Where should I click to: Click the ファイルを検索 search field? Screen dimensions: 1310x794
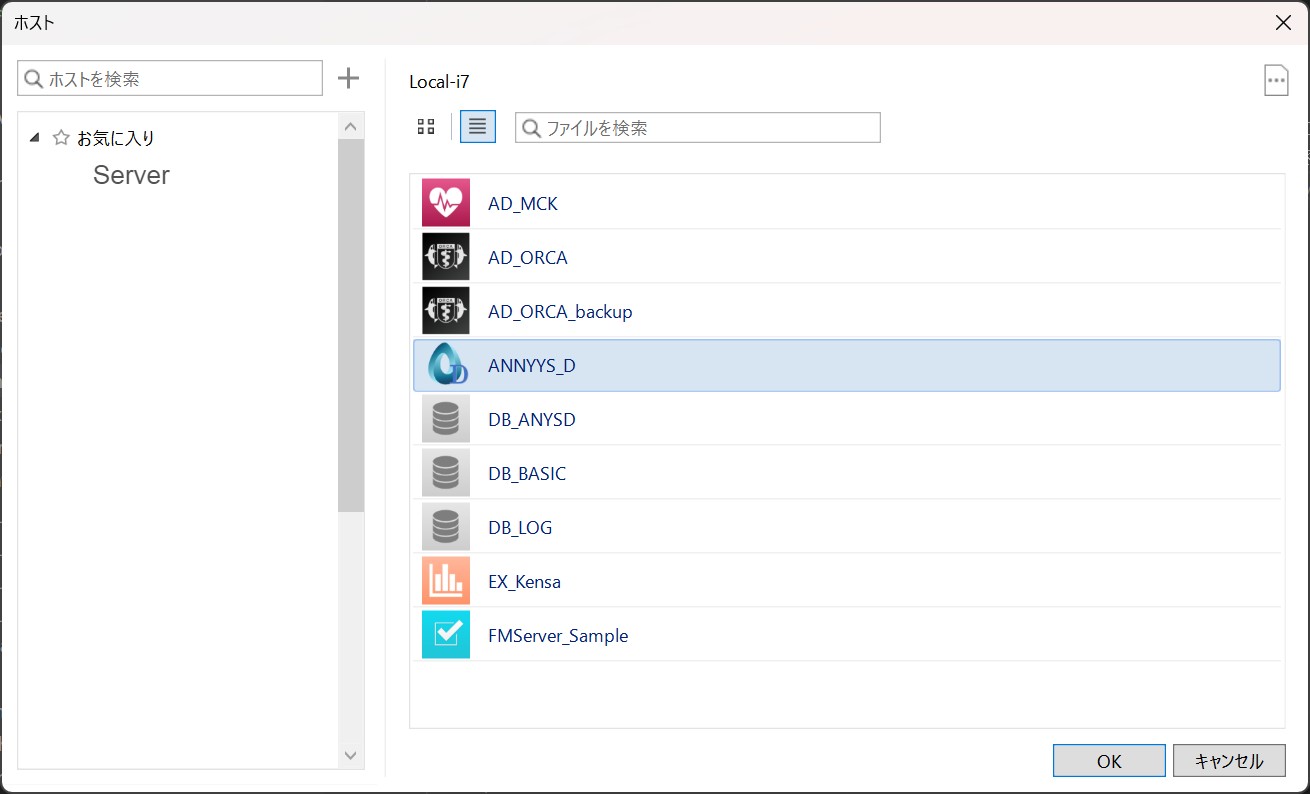(x=698, y=128)
